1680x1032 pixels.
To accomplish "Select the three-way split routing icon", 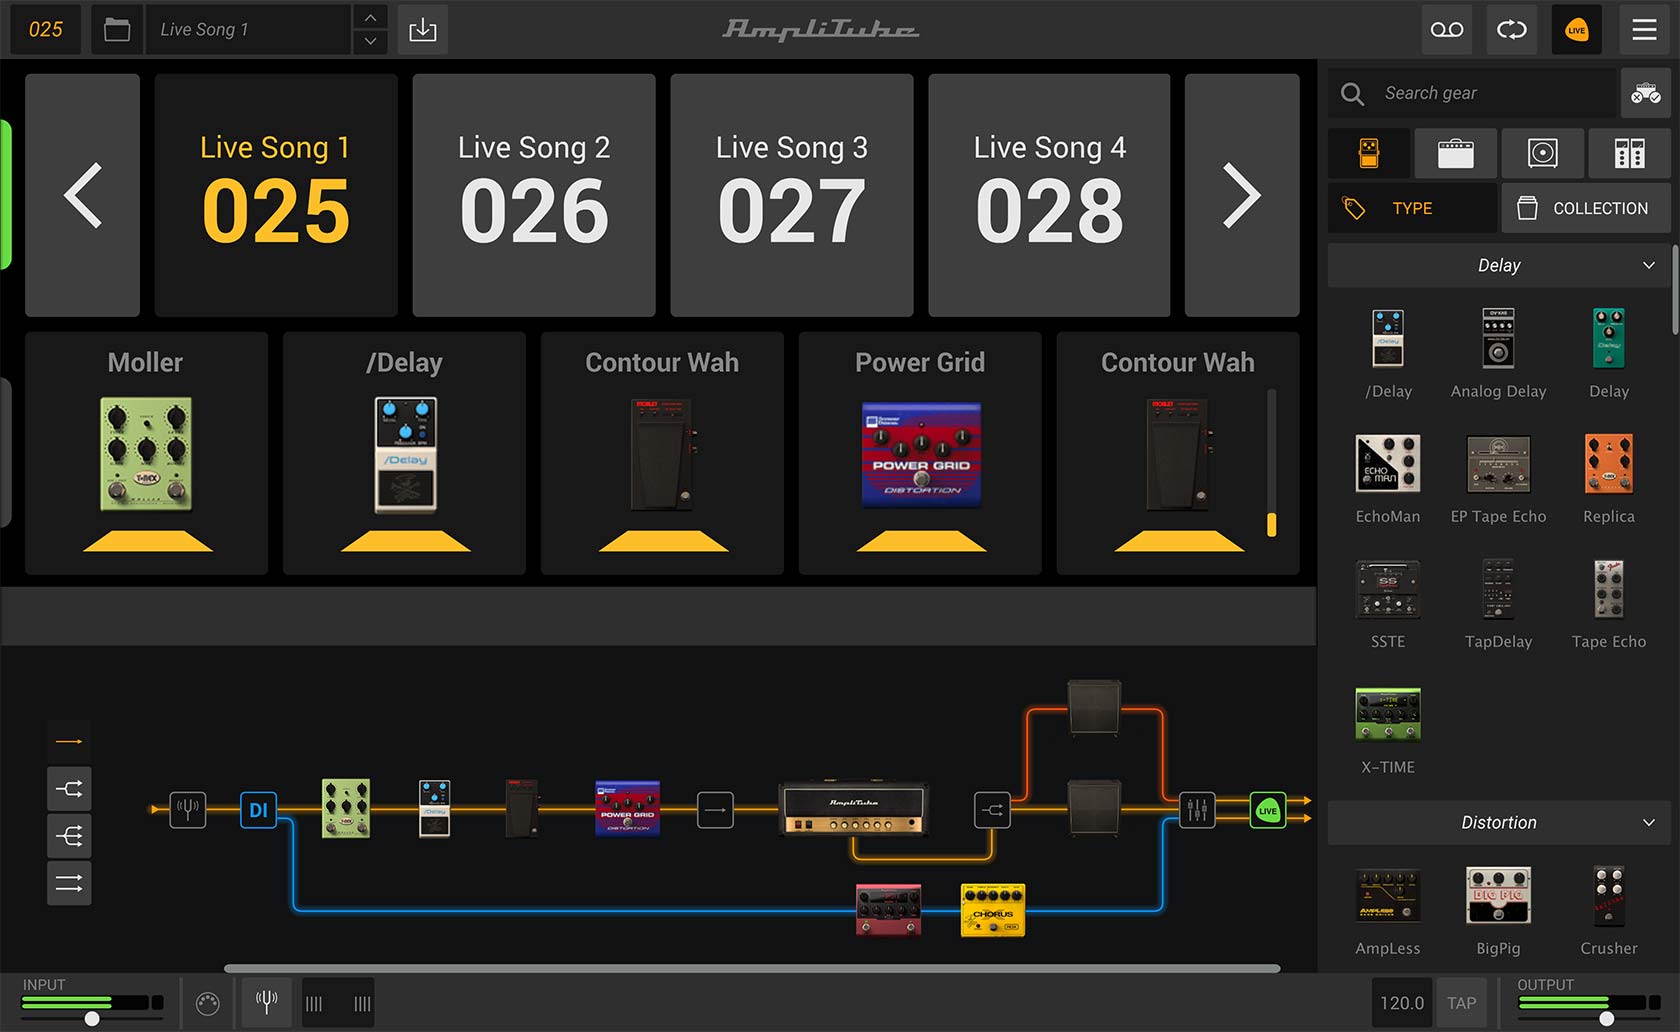I will coord(69,836).
